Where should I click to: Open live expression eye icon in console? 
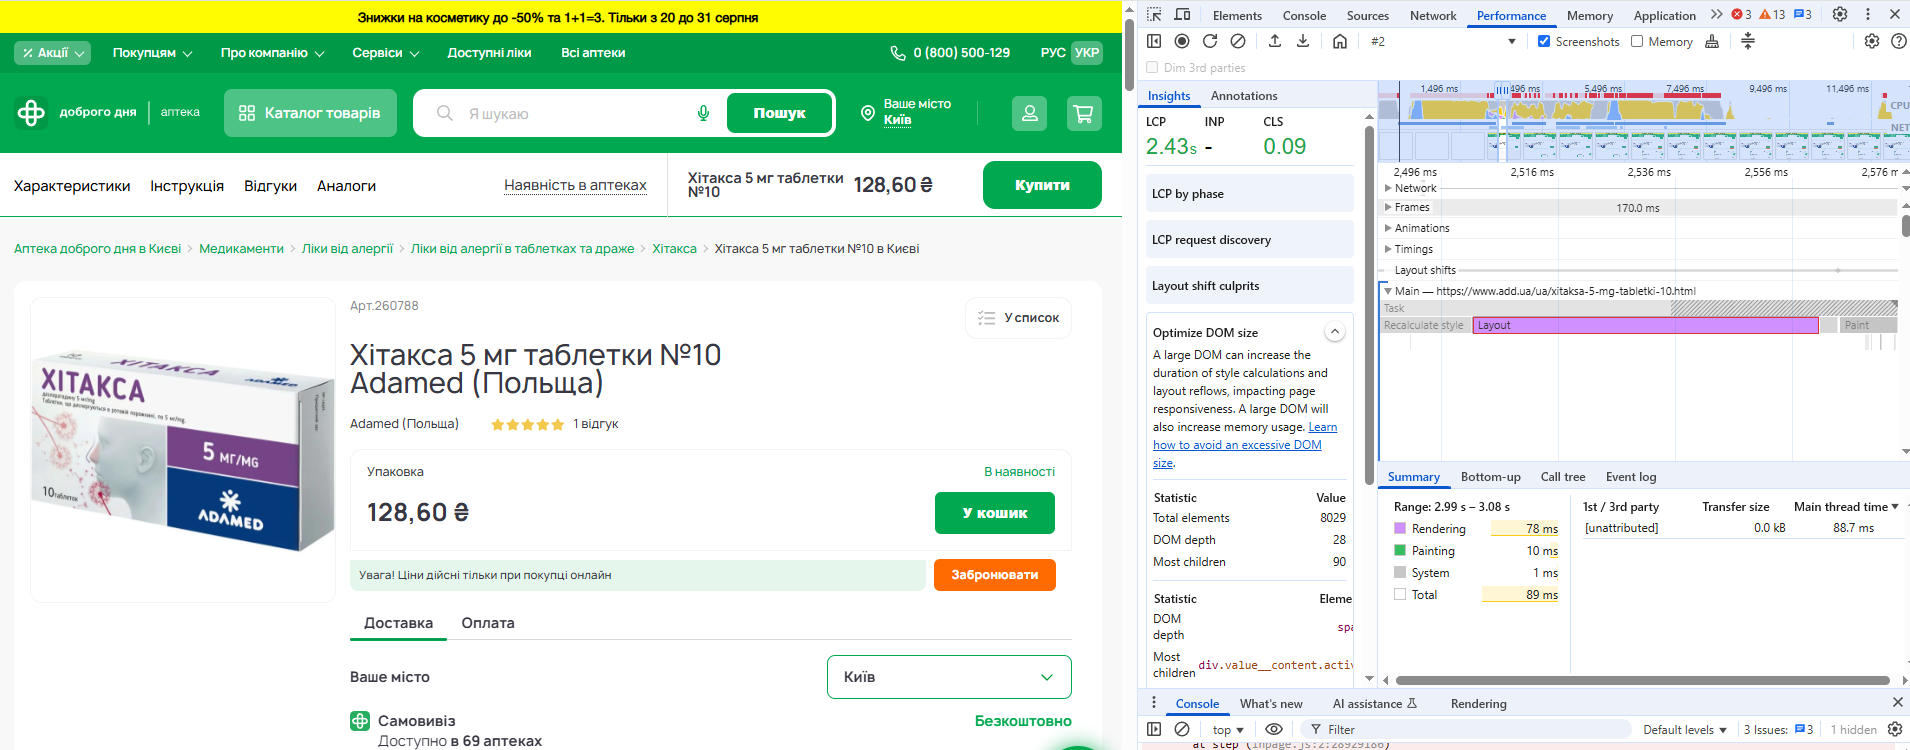[1273, 729]
